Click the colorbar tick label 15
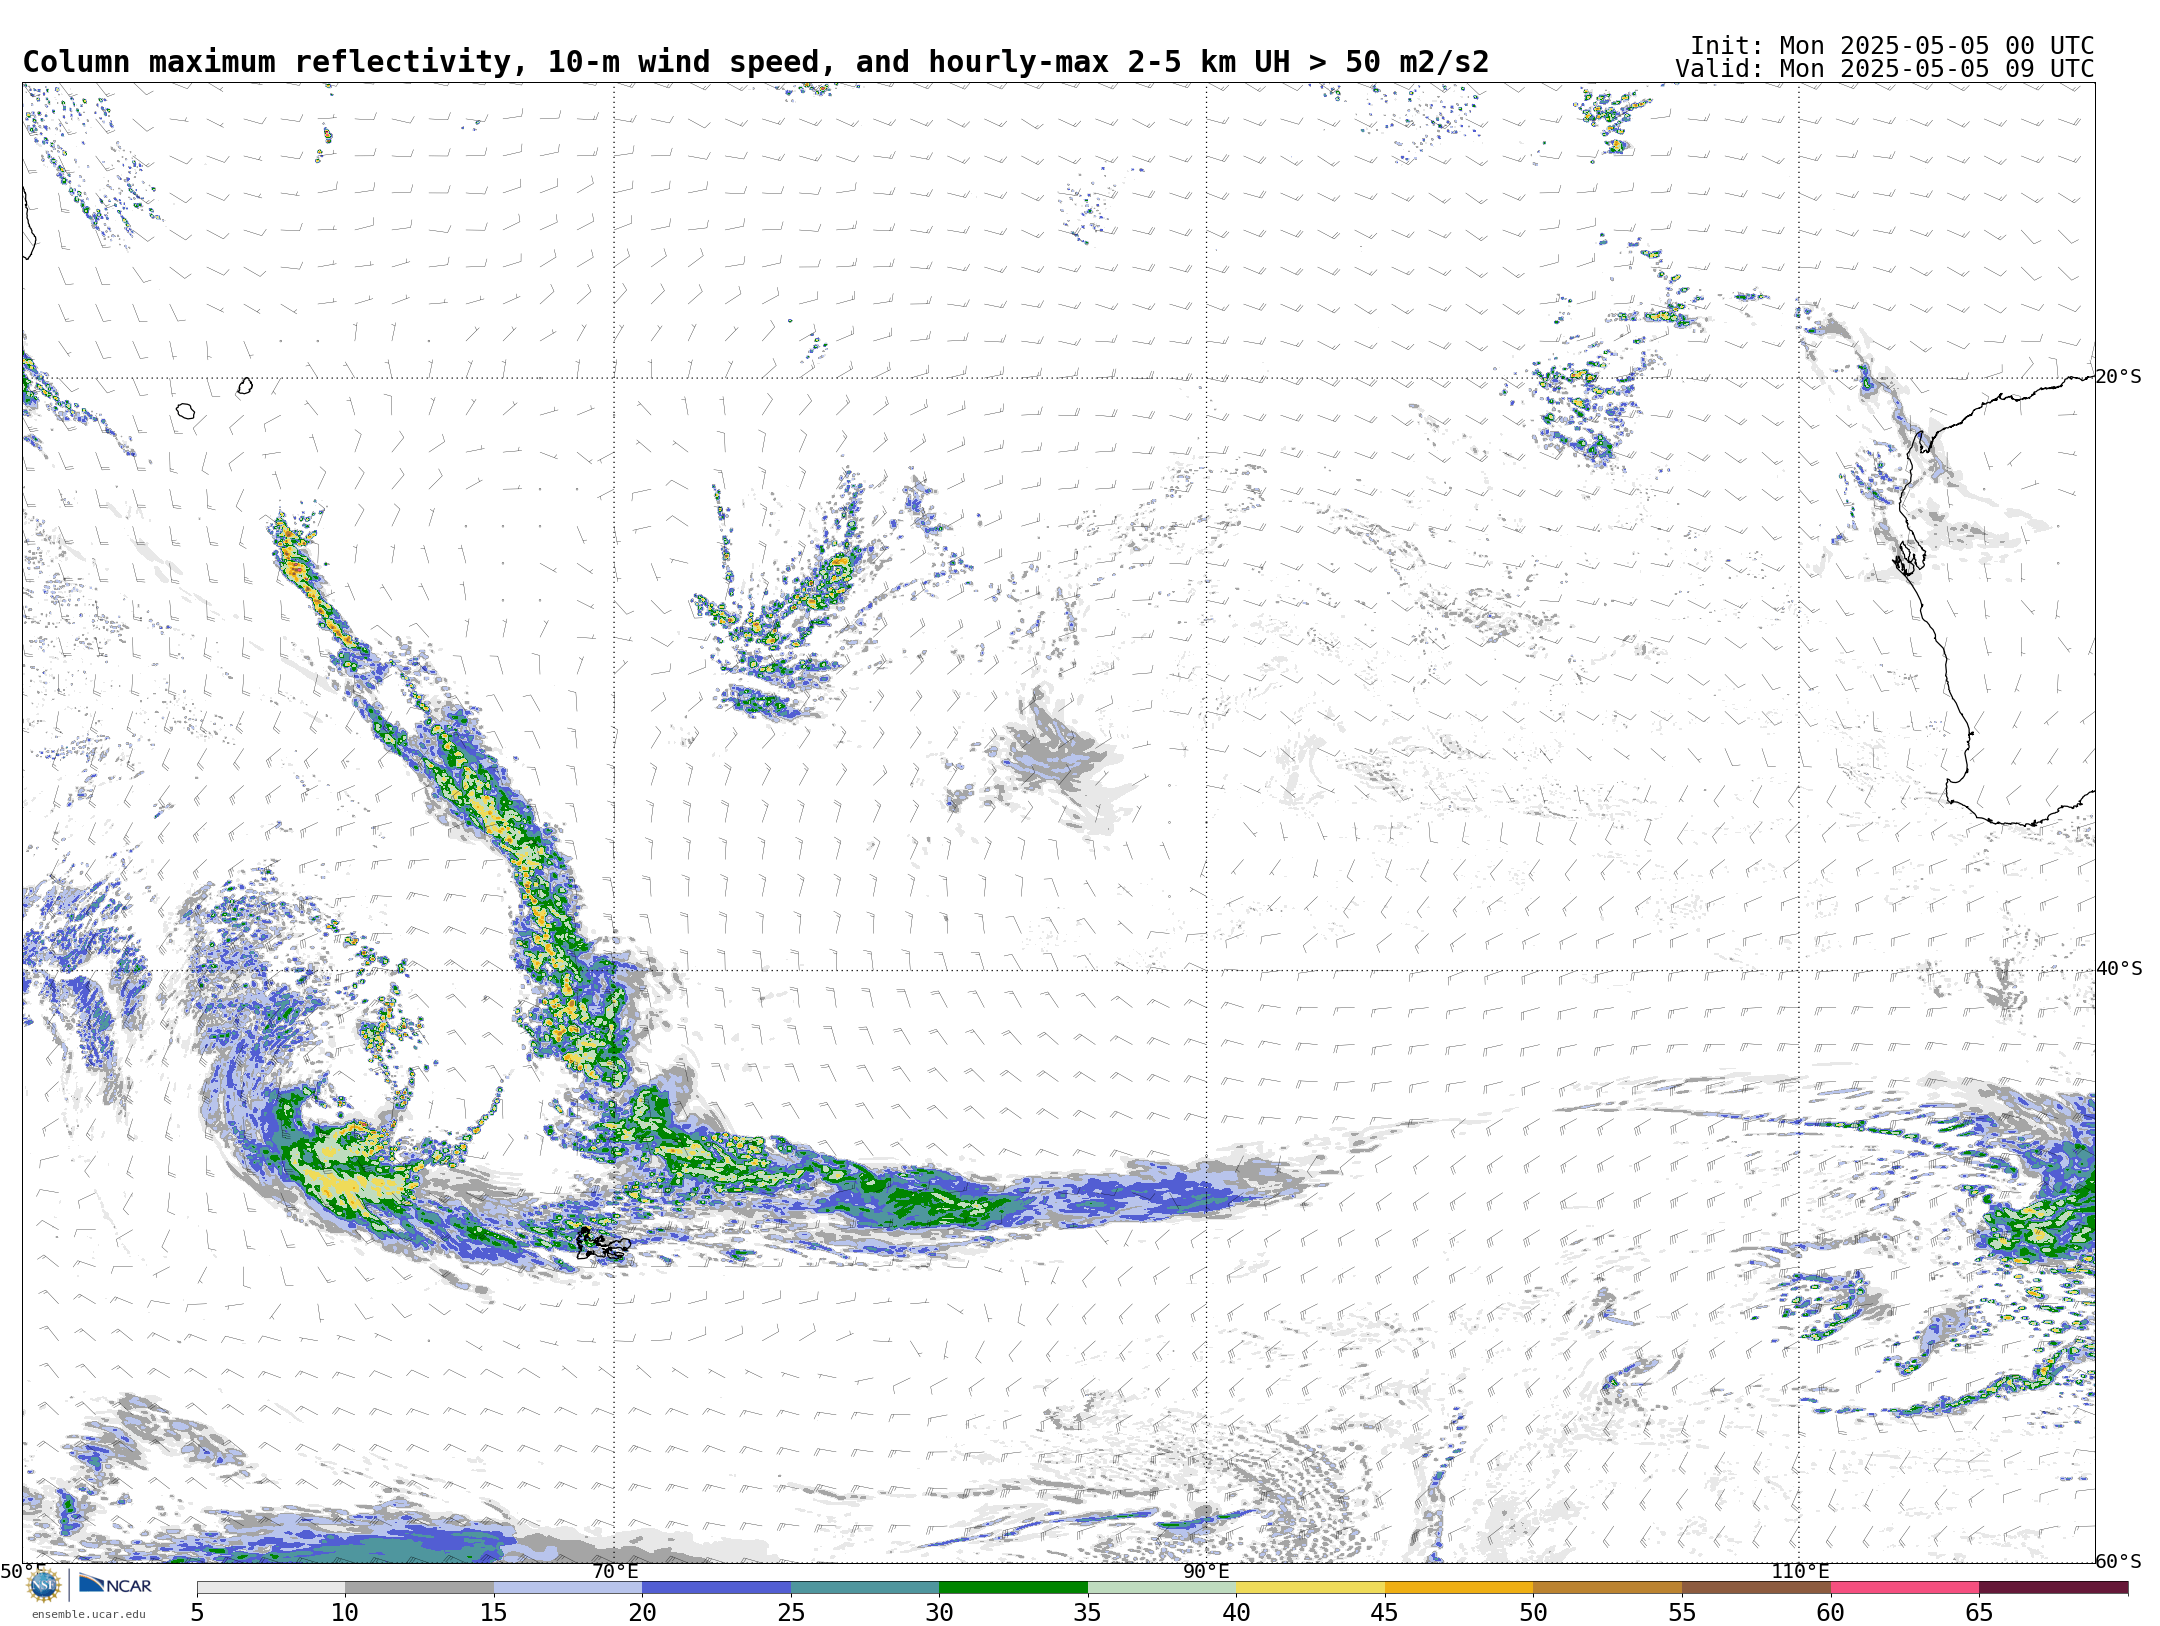 pos(494,1612)
